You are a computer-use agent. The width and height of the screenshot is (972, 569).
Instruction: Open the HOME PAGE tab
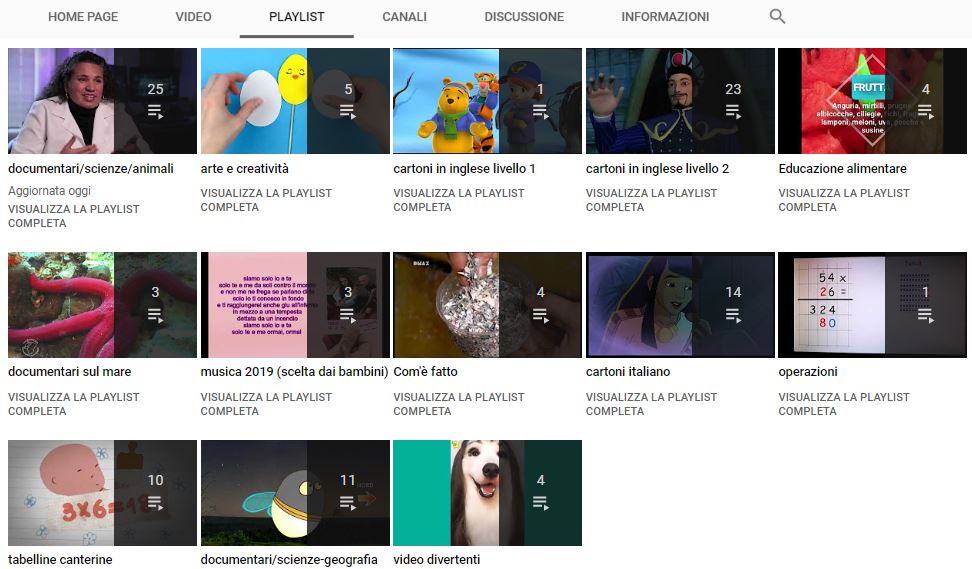coord(83,17)
